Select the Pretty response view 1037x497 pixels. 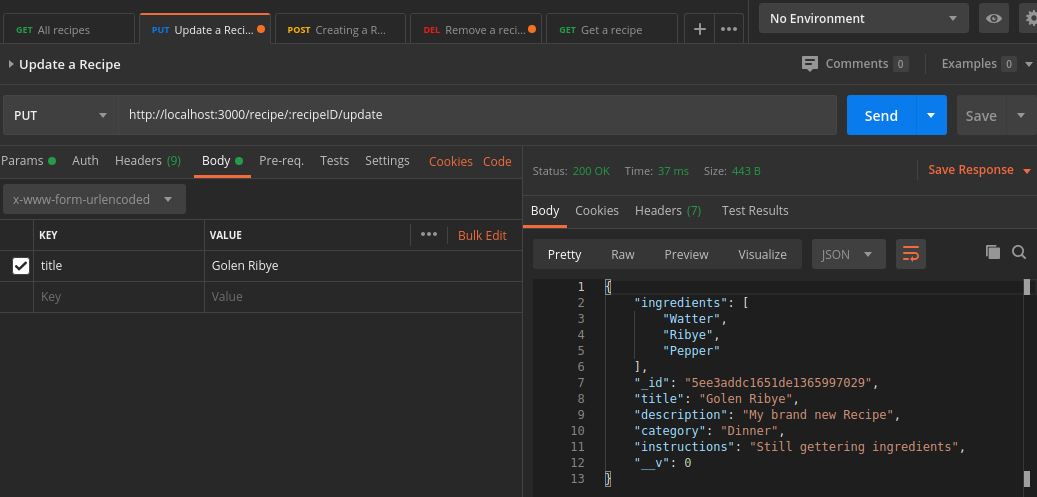click(564, 254)
